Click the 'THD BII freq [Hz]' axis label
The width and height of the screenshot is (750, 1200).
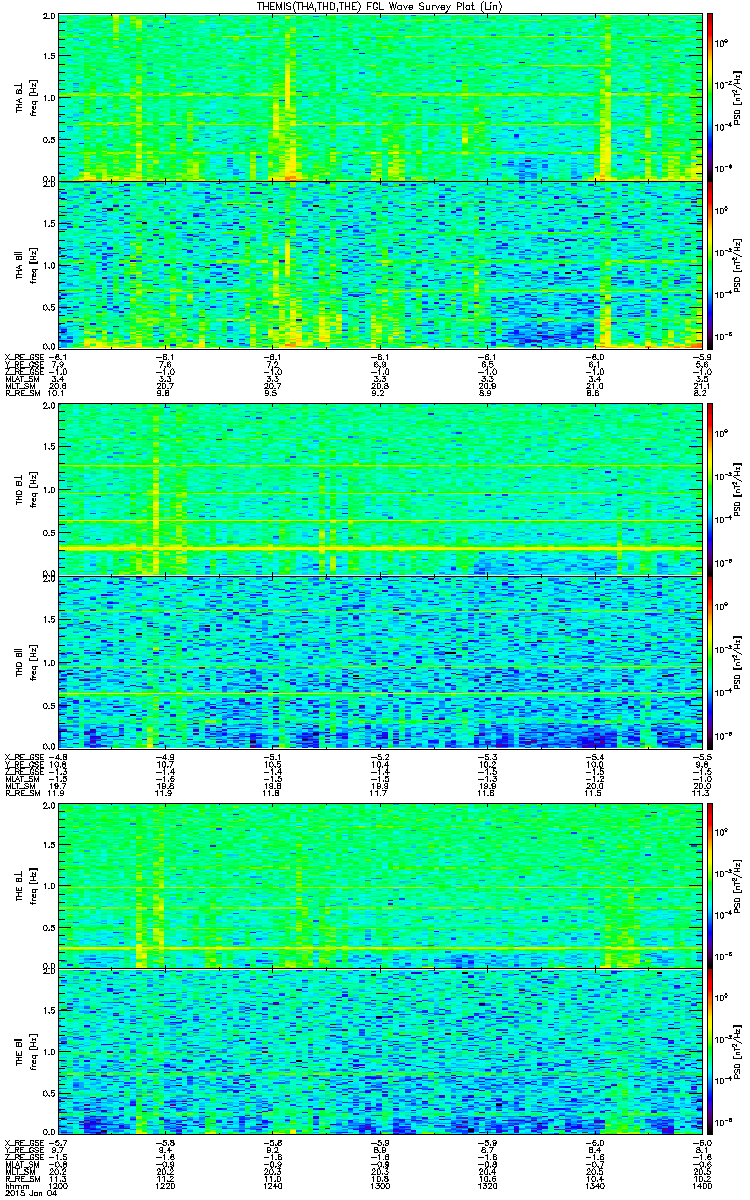pyautogui.click(x=25, y=661)
